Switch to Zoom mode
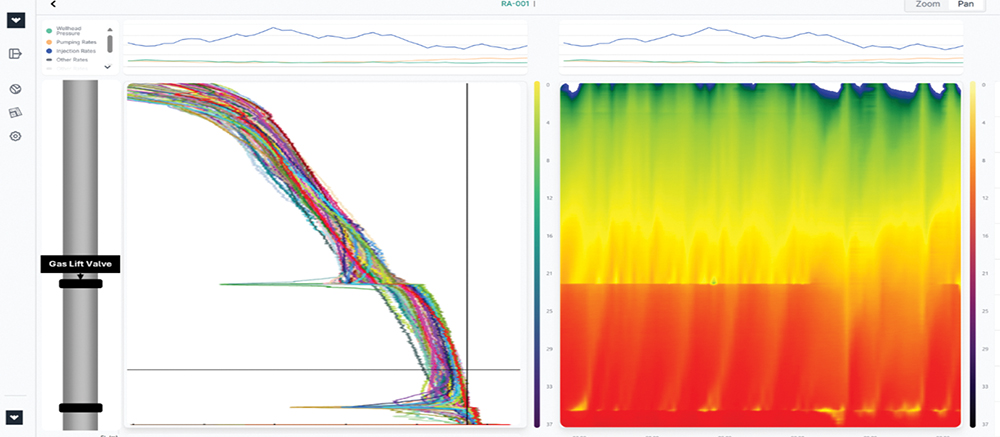This screenshot has width=1000, height=437. (x=927, y=5)
